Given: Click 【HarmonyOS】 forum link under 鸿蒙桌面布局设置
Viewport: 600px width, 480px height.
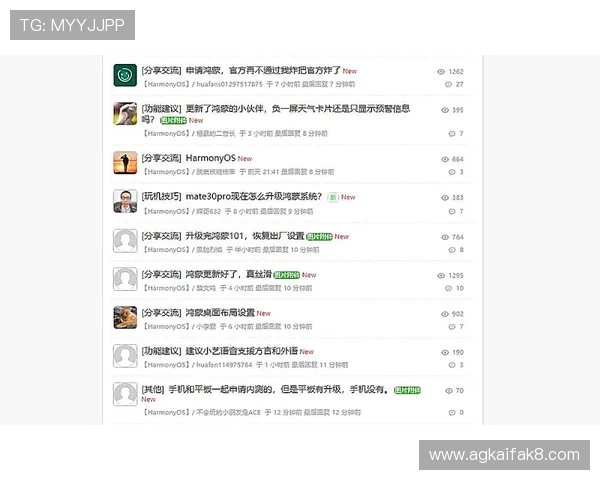Looking at the screenshot, I should coord(166,327).
